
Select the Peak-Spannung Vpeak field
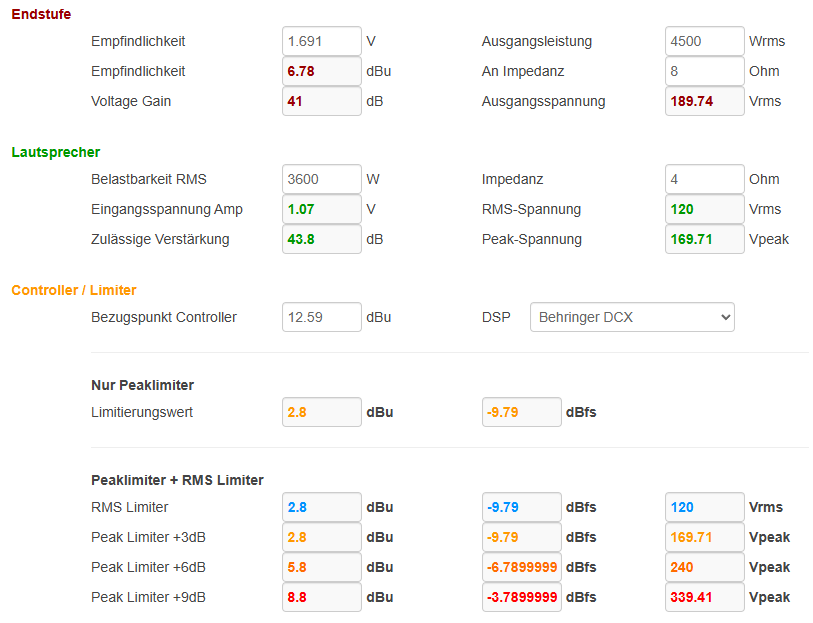click(704, 239)
